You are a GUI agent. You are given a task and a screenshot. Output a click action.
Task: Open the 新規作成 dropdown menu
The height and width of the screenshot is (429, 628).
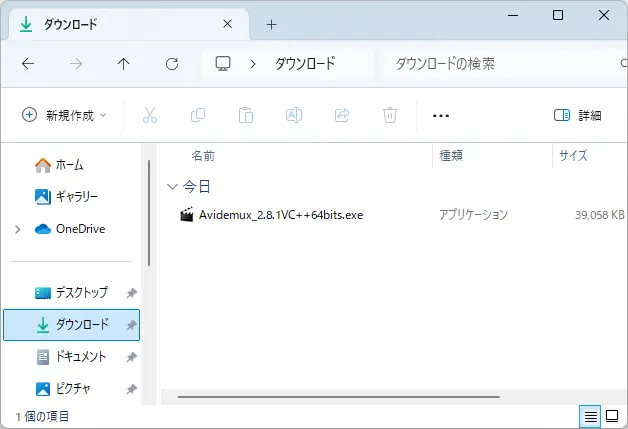coord(64,115)
